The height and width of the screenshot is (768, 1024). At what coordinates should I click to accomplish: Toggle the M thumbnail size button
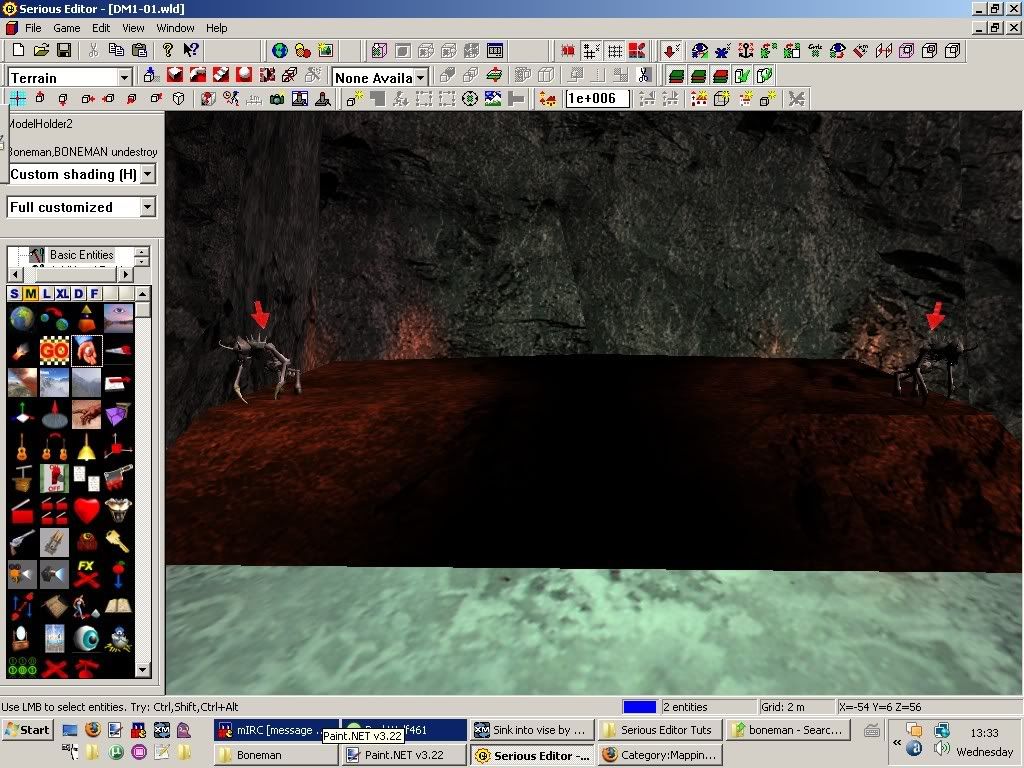pos(31,293)
